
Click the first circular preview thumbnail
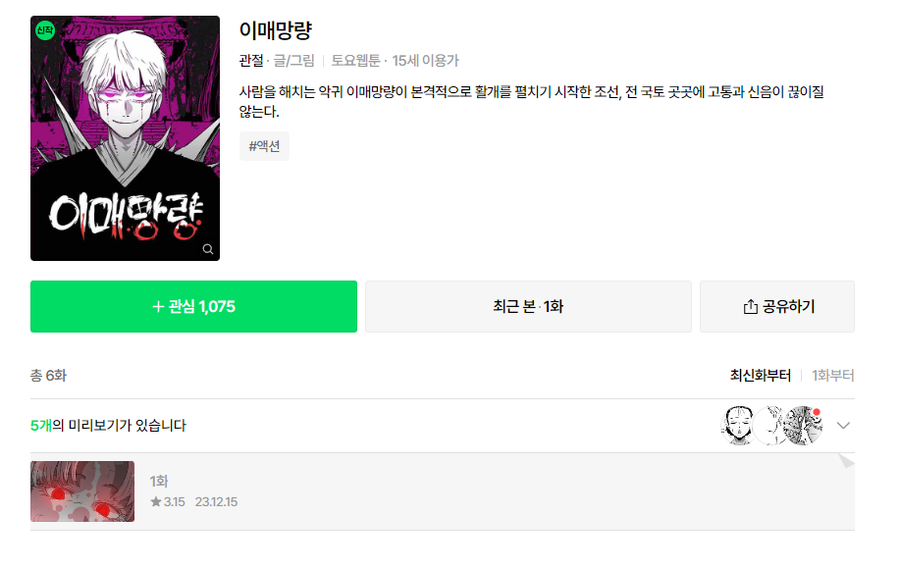pyautogui.click(x=738, y=425)
